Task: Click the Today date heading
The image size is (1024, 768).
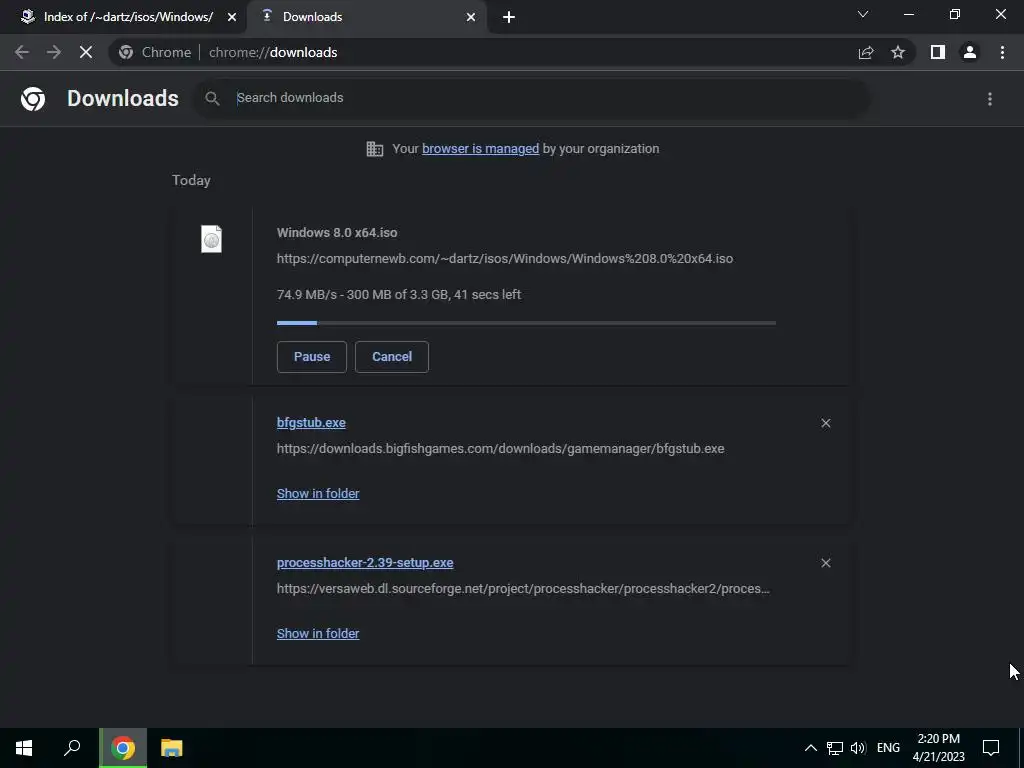Action: coord(191,180)
